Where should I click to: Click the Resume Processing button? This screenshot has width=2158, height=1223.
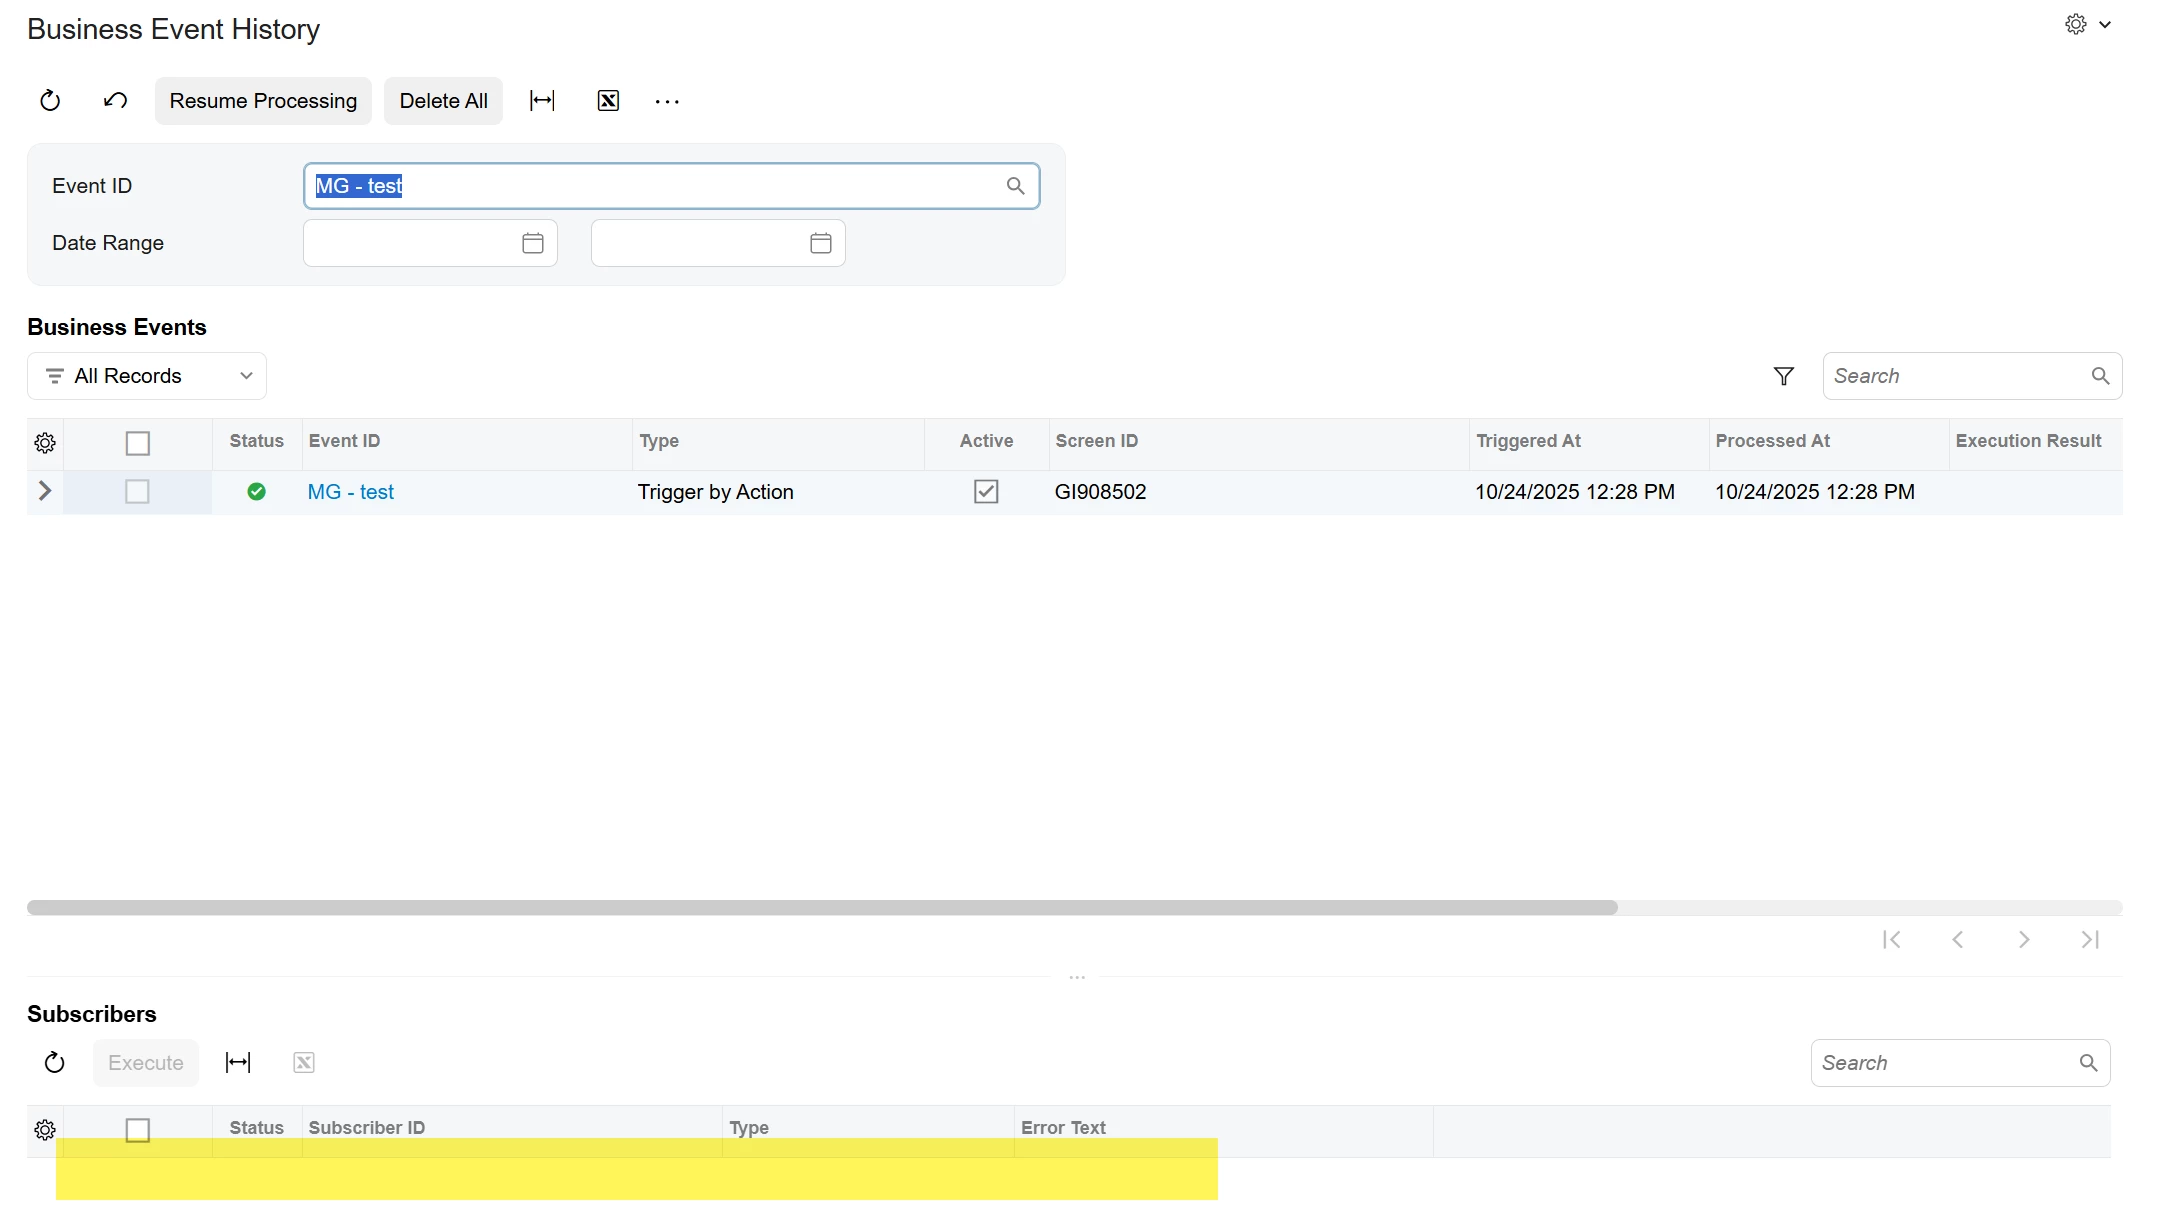coord(263,101)
